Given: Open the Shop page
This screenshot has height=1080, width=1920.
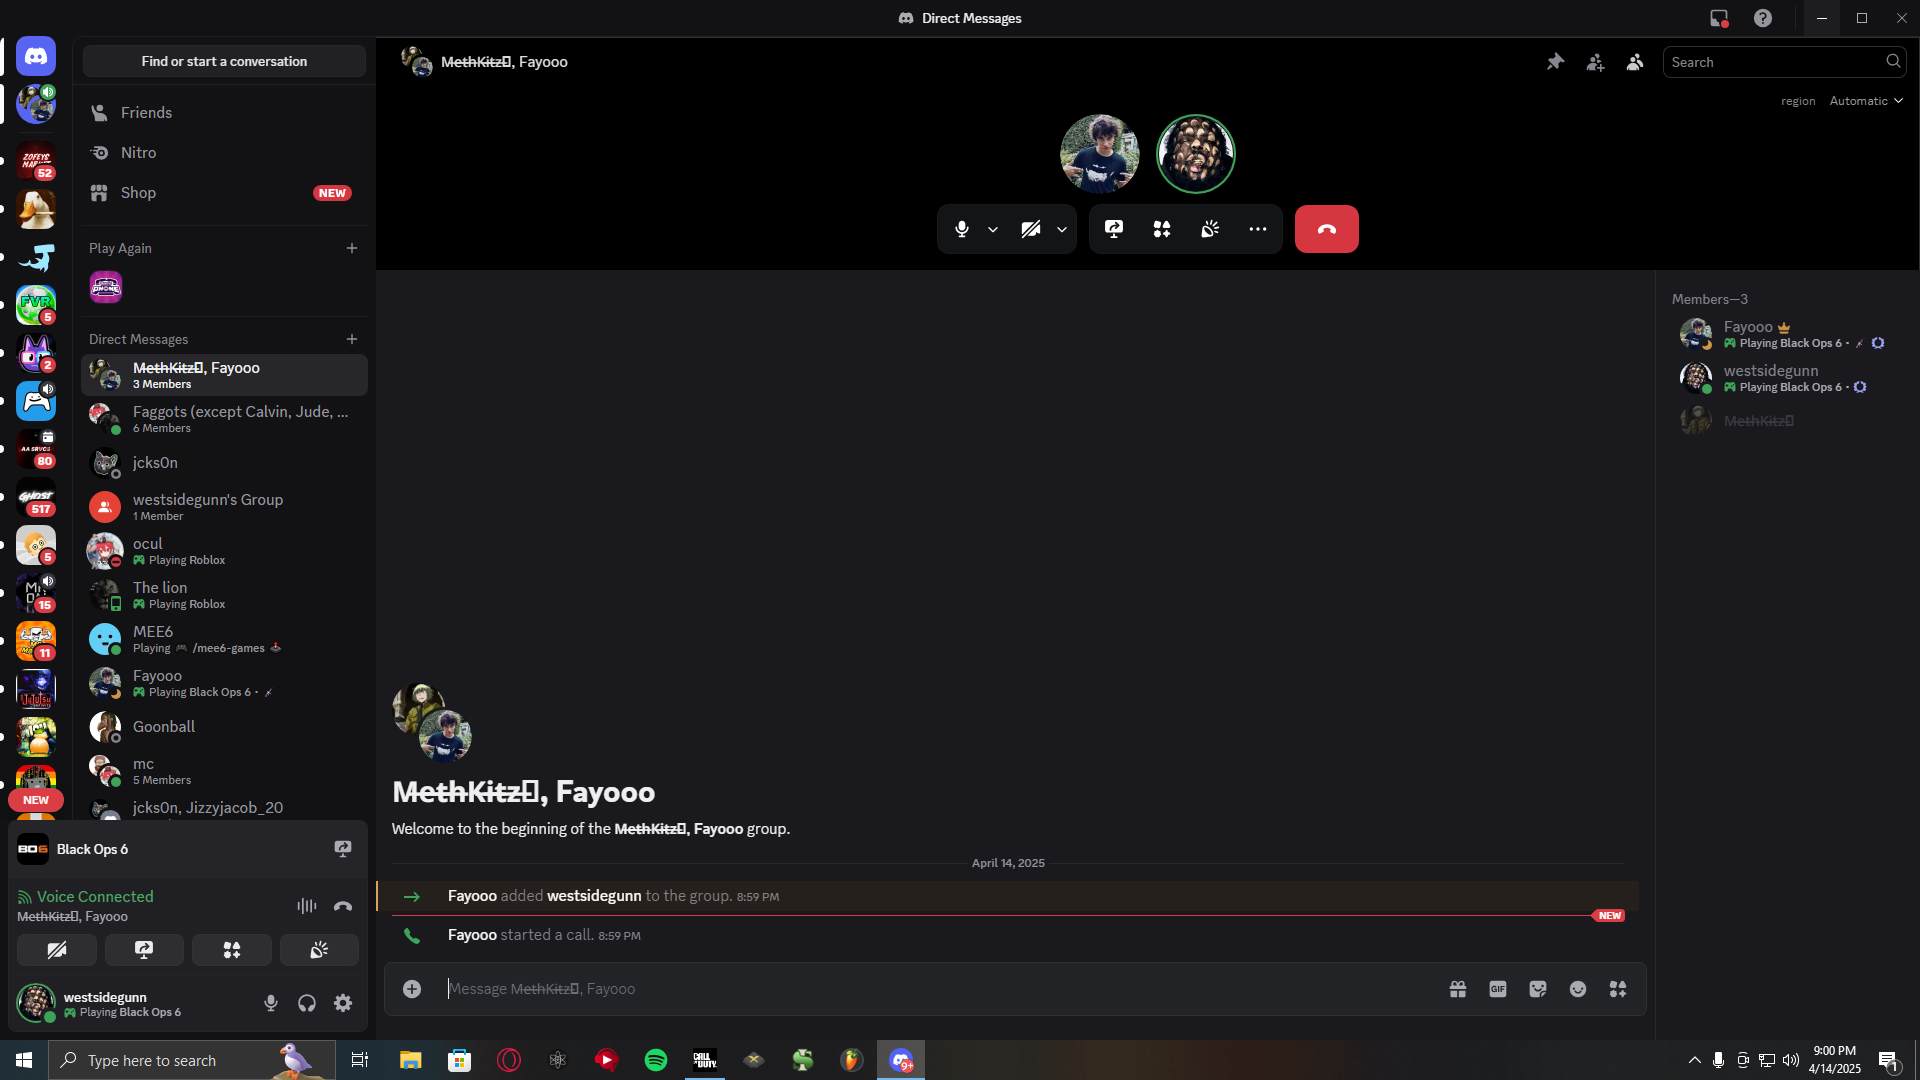Looking at the screenshot, I should click(138, 193).
